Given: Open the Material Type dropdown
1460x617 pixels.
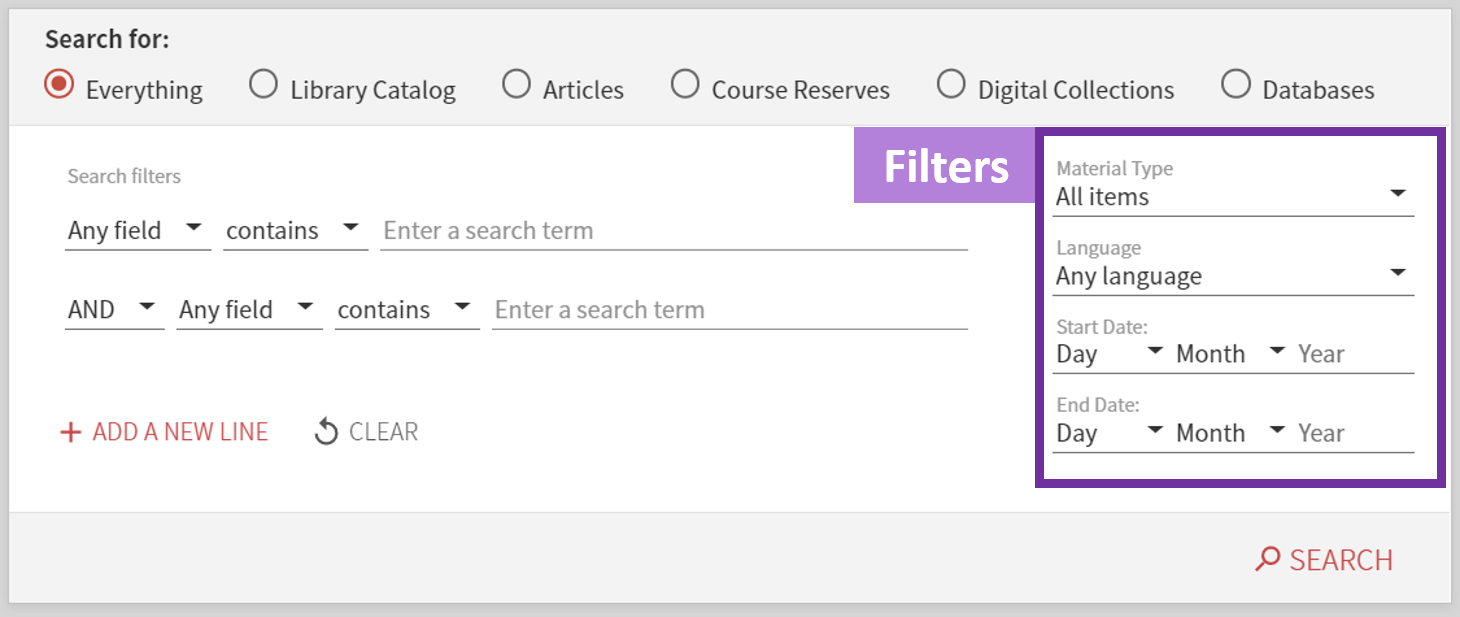Looking at the screenshot, I should [1234, 197].
